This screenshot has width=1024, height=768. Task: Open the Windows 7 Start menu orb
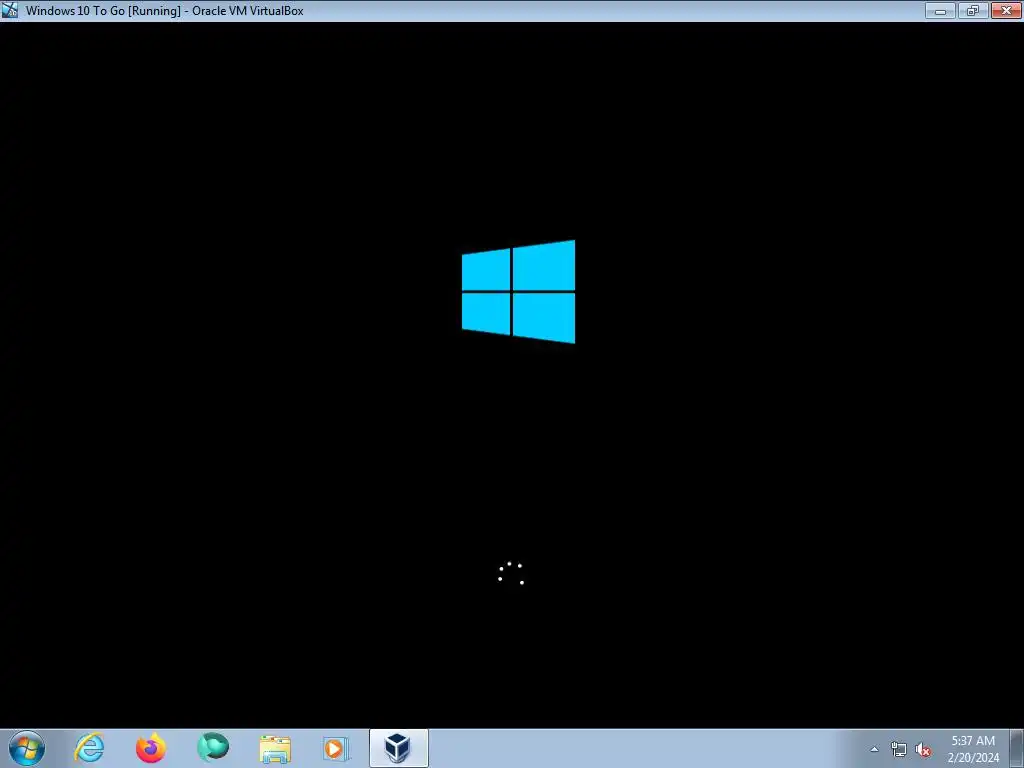pos(27,748)
